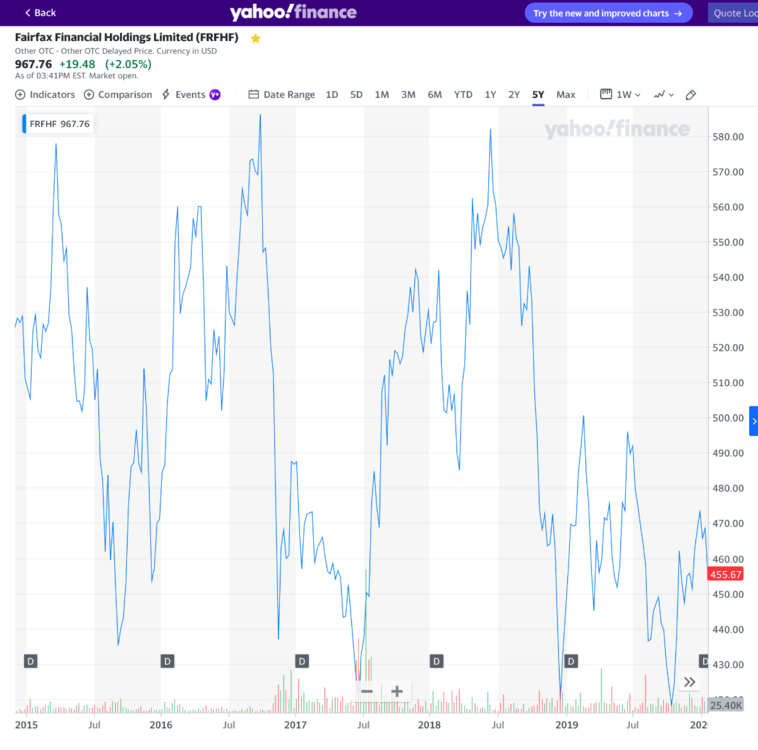Select the 1Y range
The image size is (758, 750).
point(490,95)
